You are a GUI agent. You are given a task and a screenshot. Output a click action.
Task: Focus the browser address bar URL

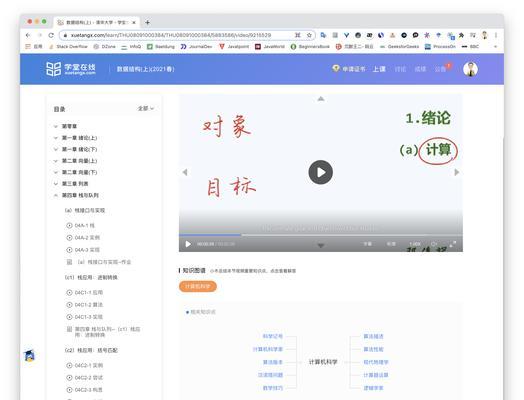pos(171,35)
